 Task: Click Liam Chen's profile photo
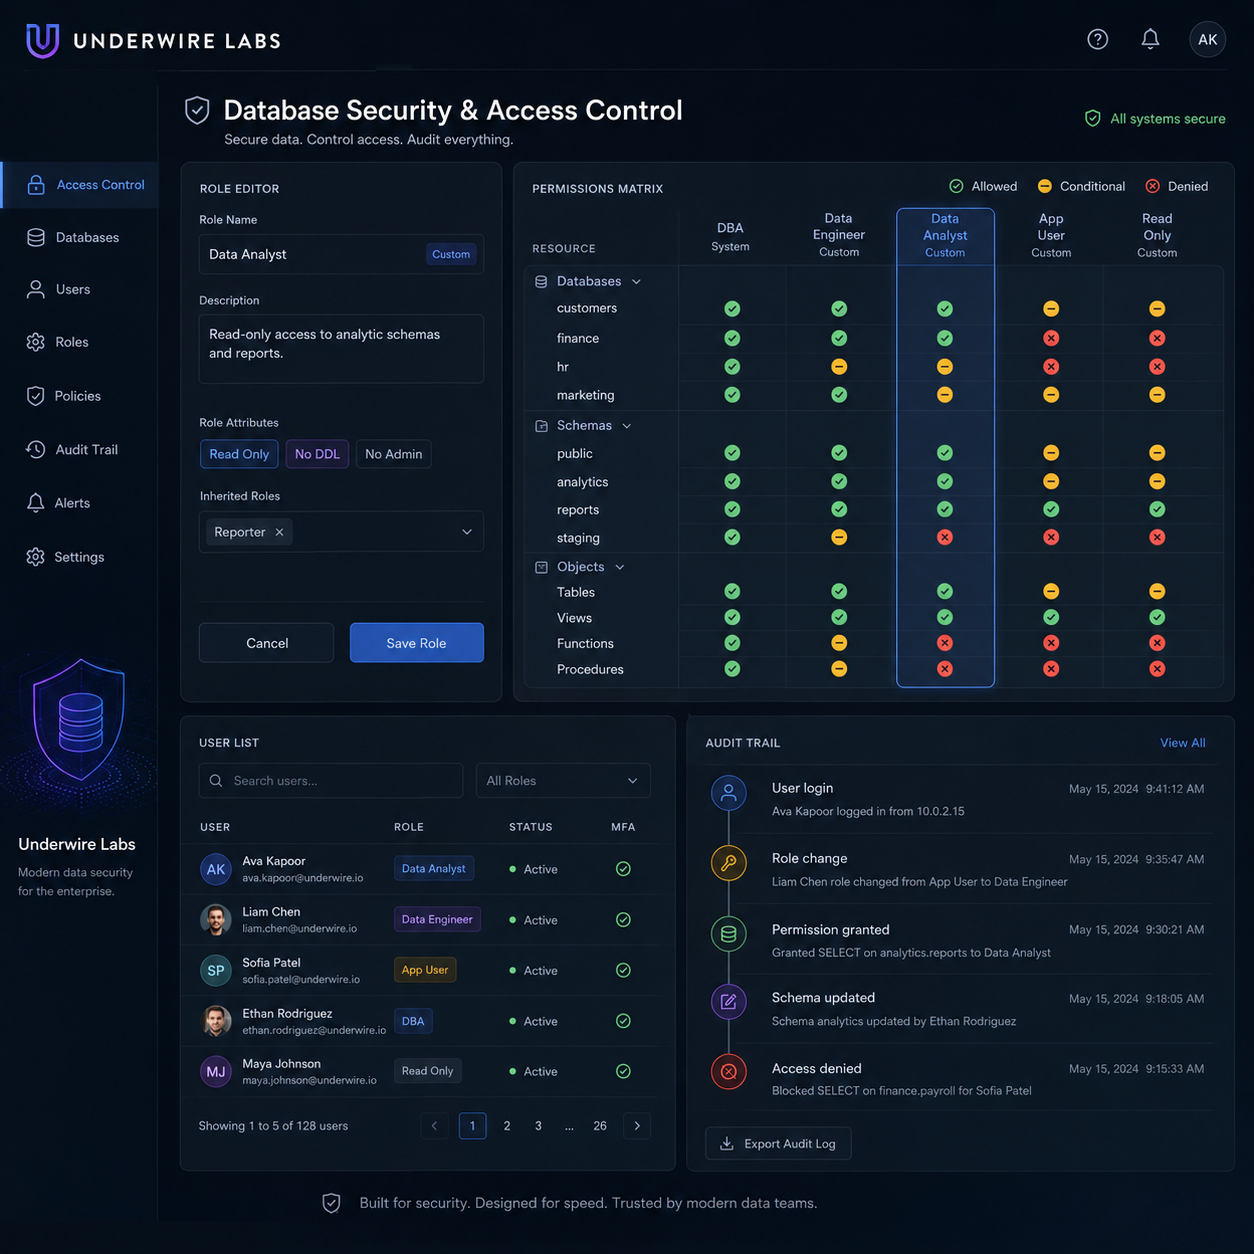click(215, 920)
